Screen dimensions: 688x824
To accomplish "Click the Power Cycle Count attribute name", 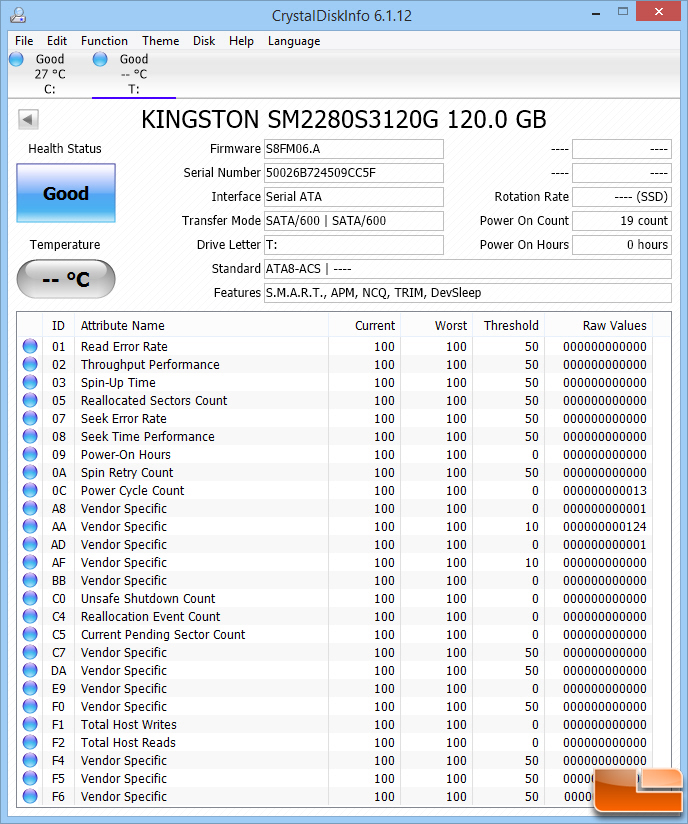I will [132, 491].
